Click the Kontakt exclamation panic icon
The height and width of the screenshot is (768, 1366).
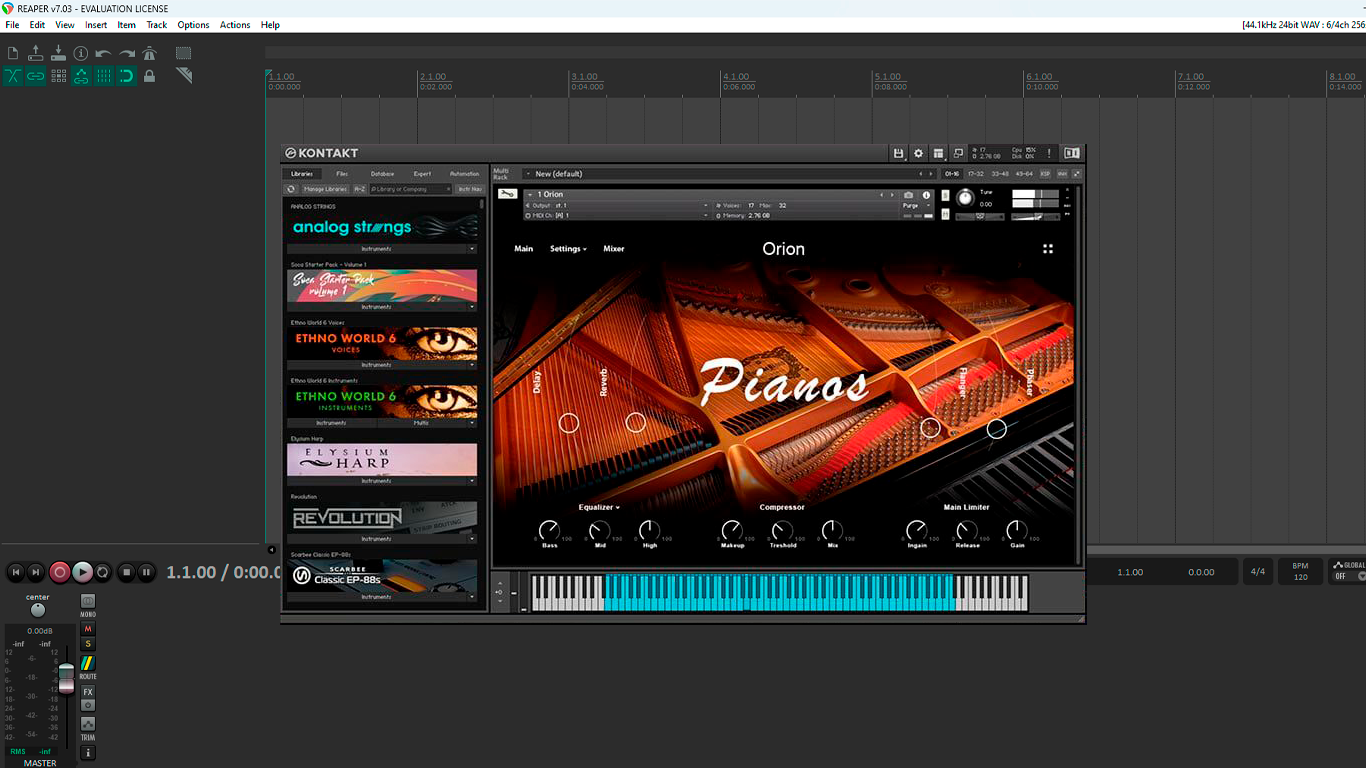tap(1049, 153)
